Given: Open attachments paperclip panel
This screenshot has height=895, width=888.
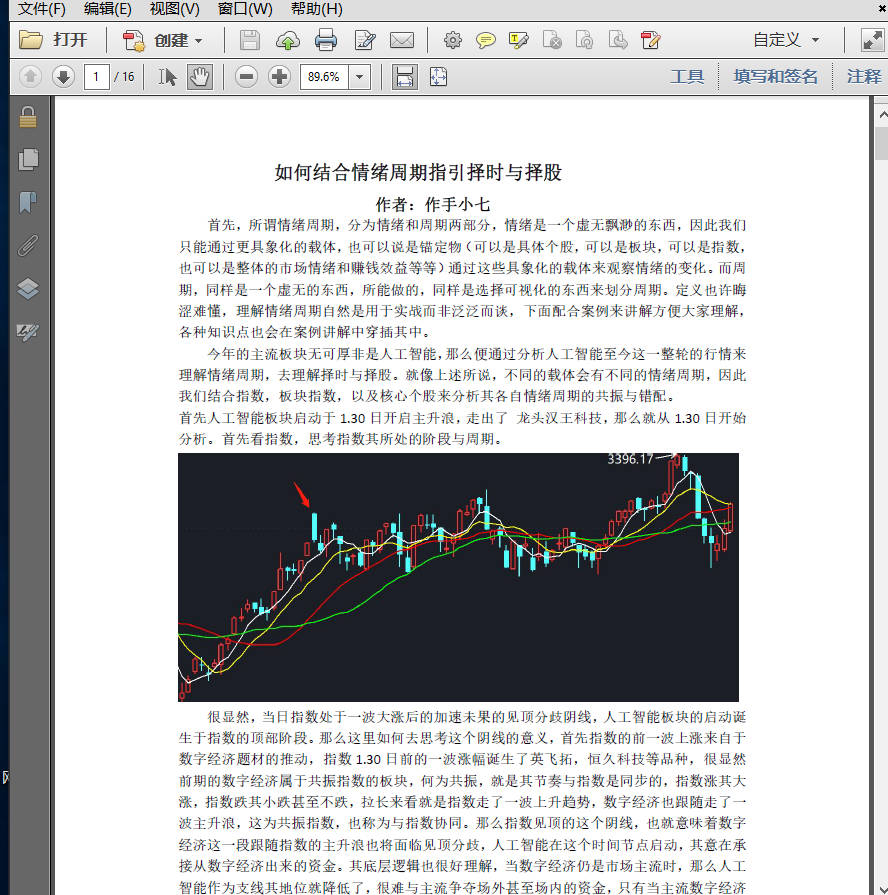Looking at the screenshot, I should pos(28,245).
